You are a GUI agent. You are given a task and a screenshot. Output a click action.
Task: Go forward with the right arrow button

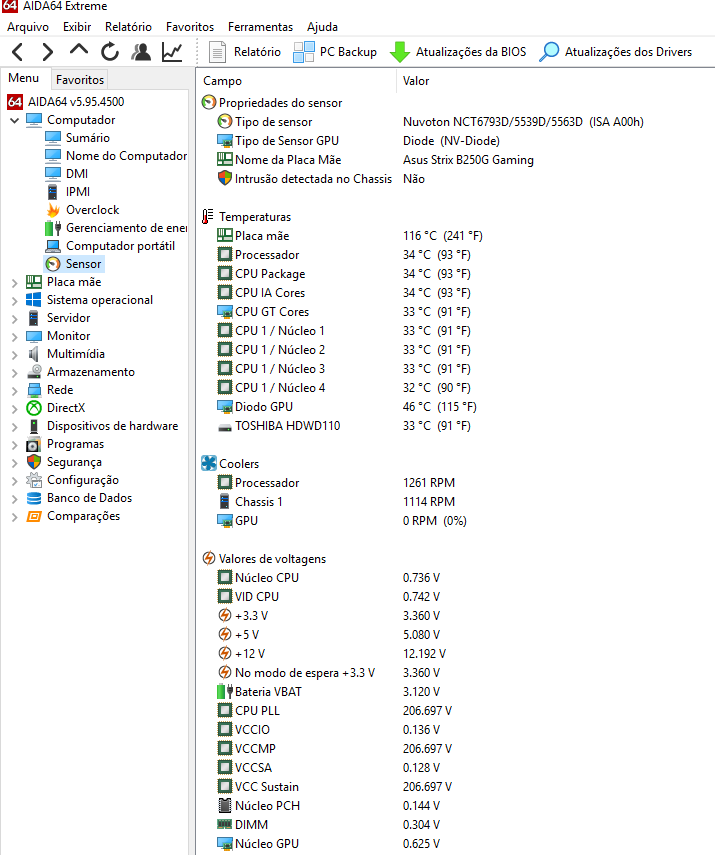point(48,52)
